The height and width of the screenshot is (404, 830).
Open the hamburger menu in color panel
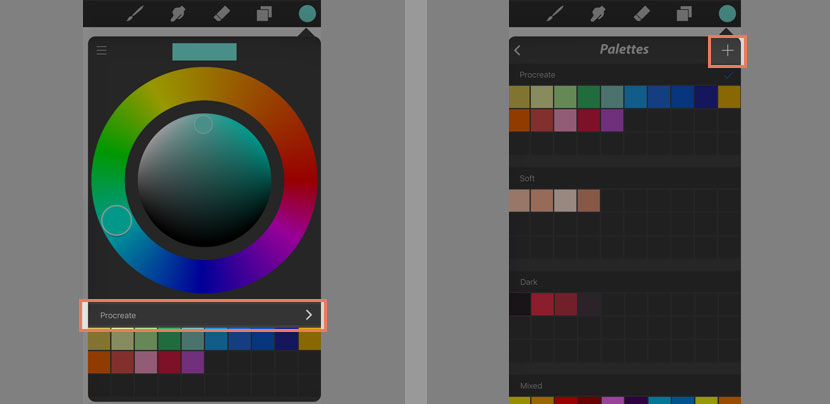pyautogui.click(x=102, y=50)
